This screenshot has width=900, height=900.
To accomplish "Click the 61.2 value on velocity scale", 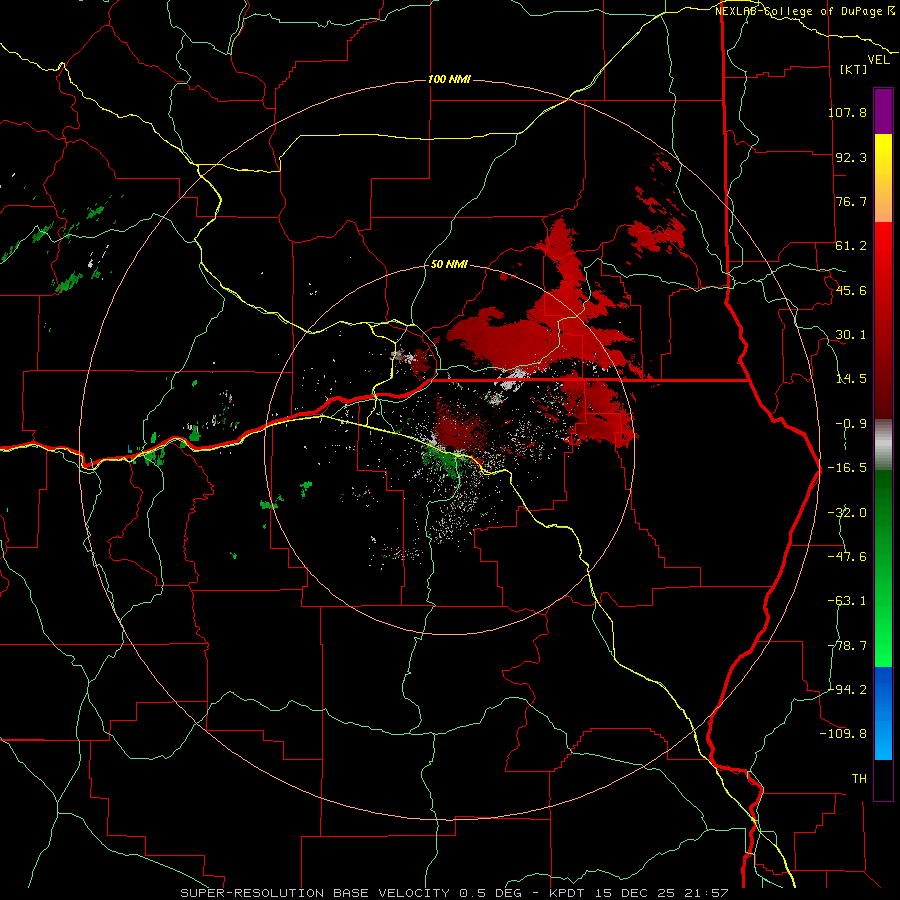I will click(x=851, y=246).
